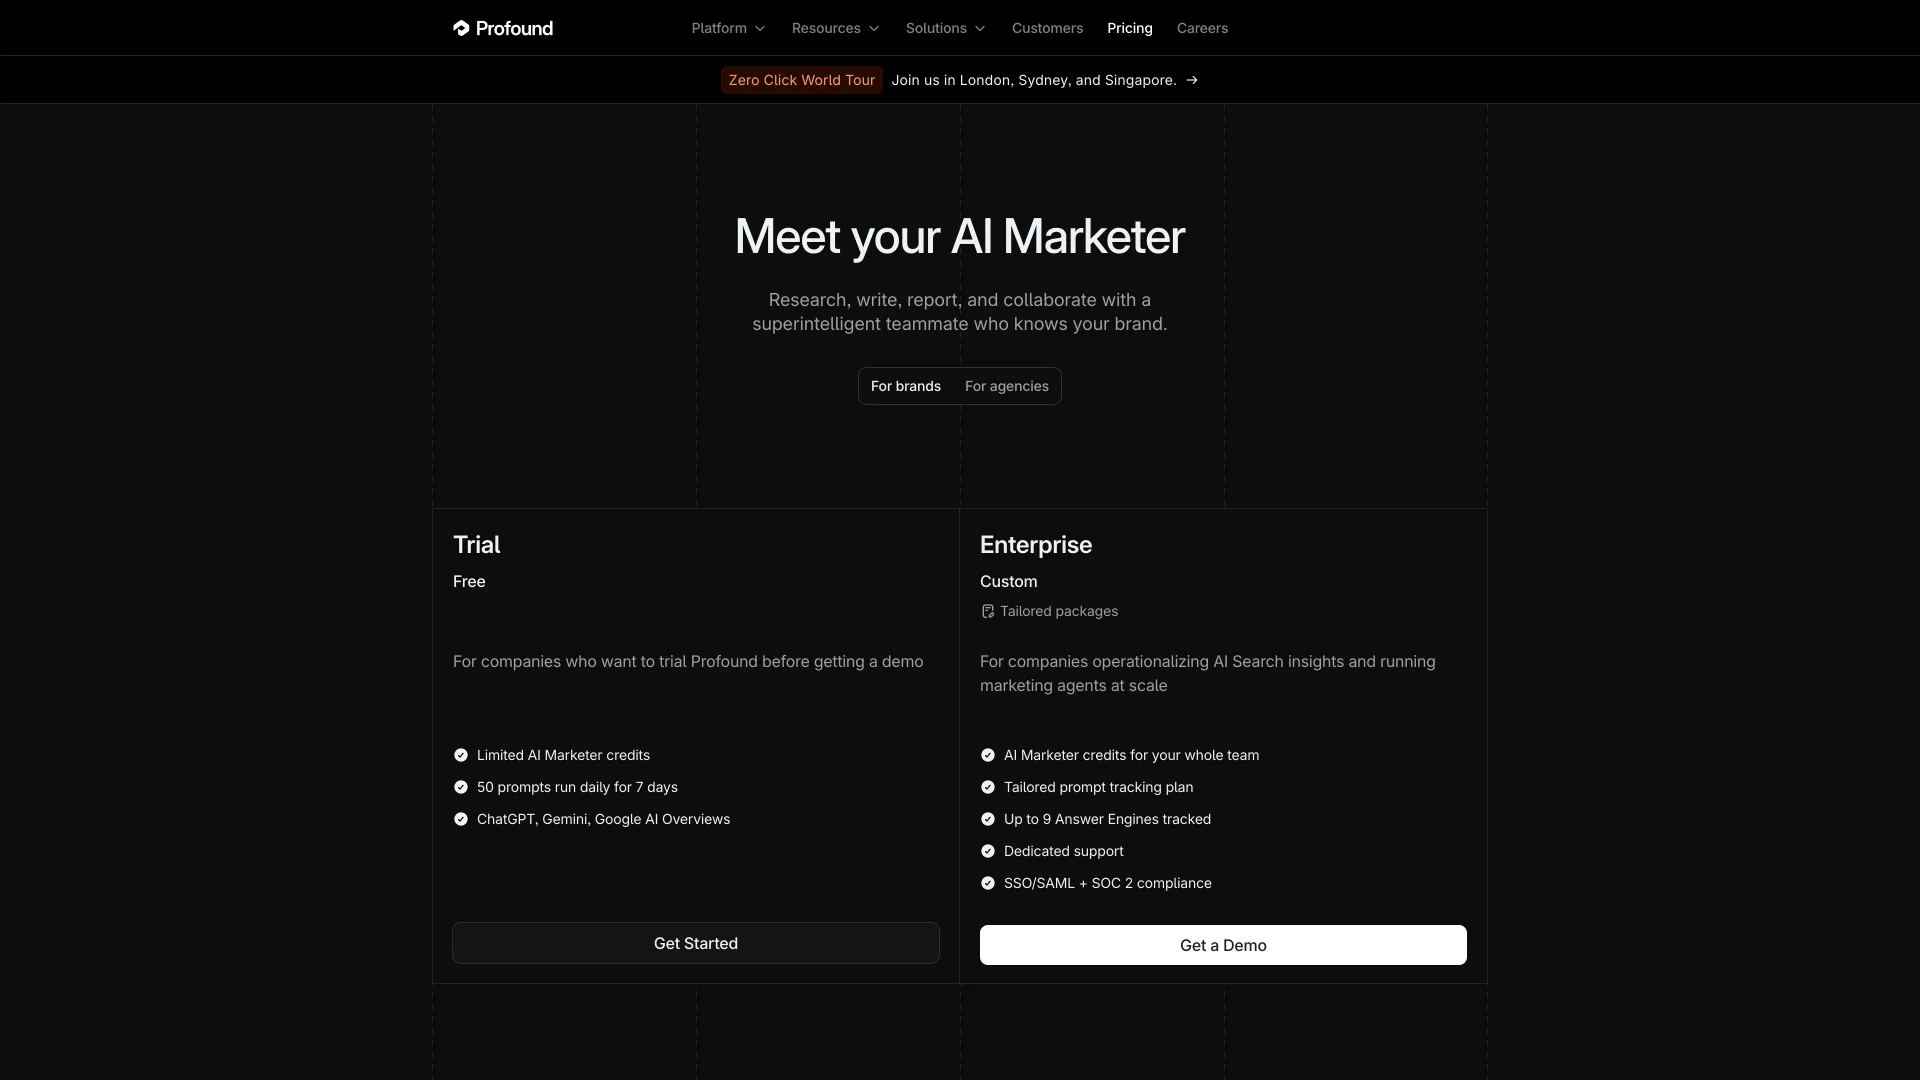
Task: Expand the Platform dropdown chevron
Action: [760, 28]
